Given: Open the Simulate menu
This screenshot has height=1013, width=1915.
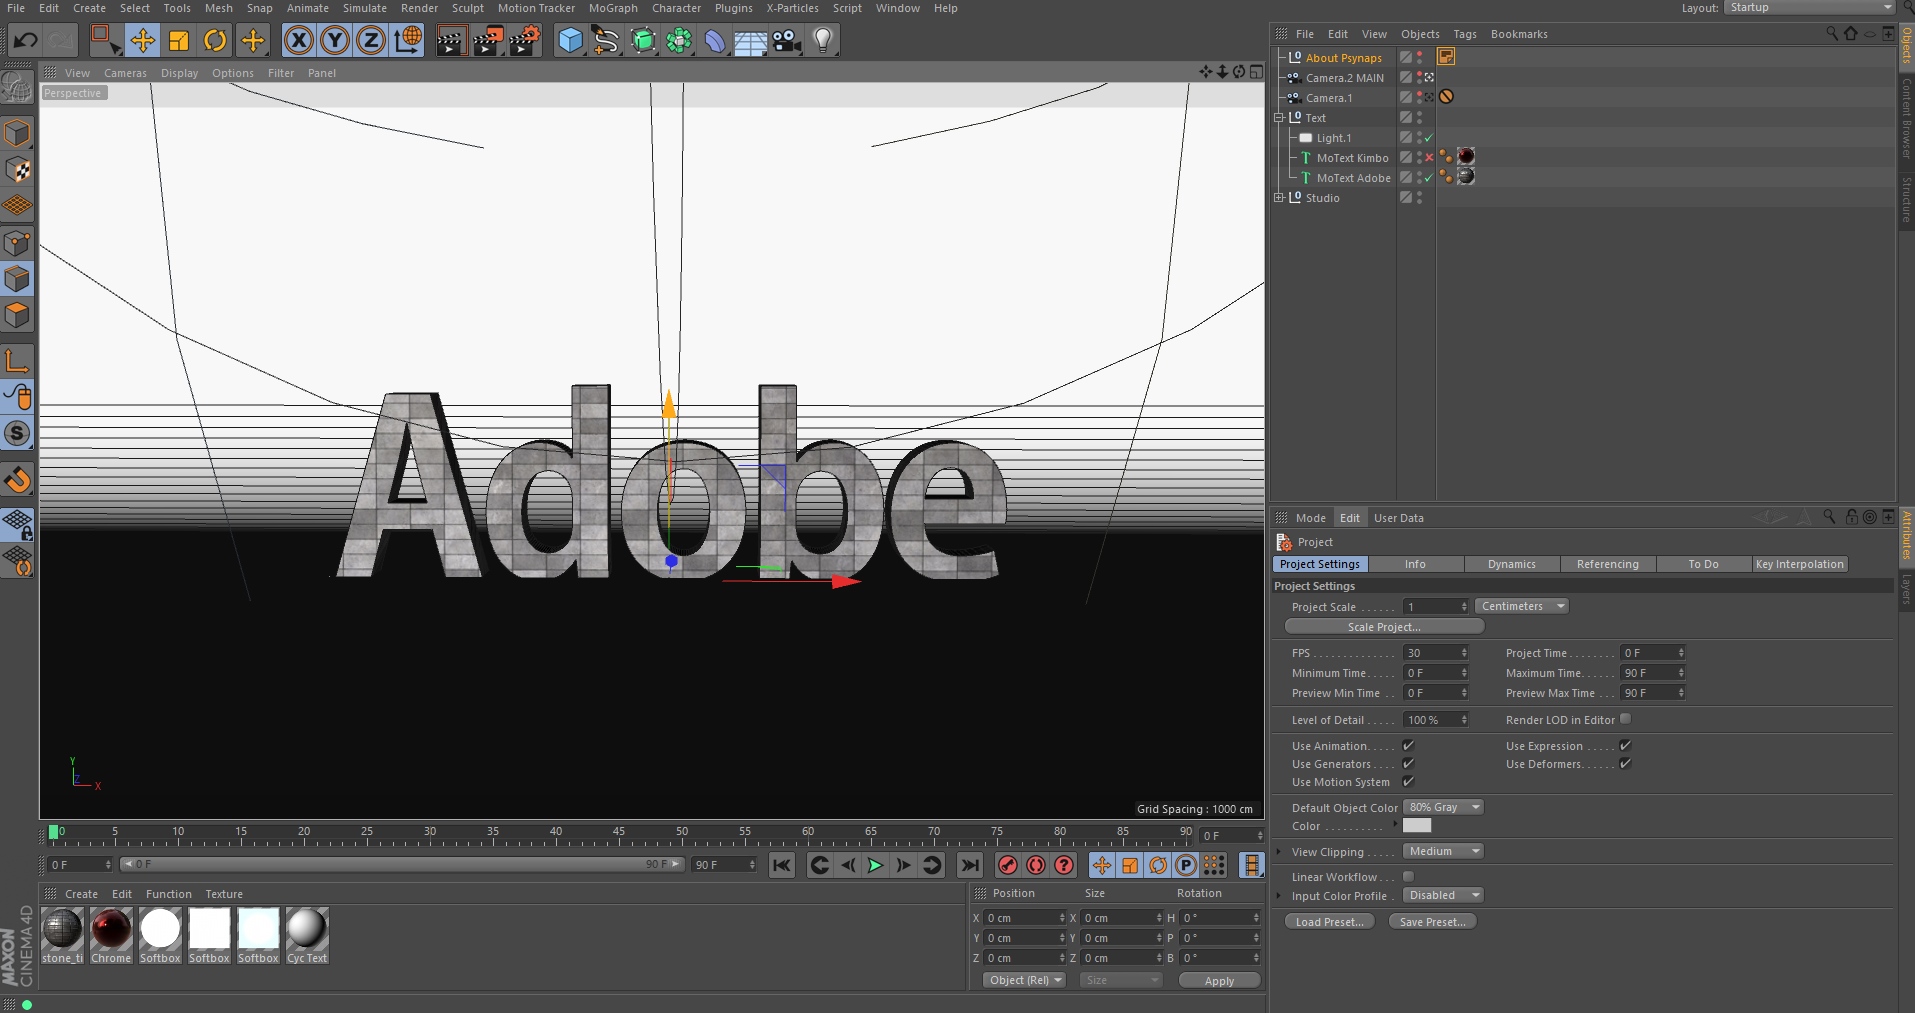Looking at the screenshot, I should [365, 8].
